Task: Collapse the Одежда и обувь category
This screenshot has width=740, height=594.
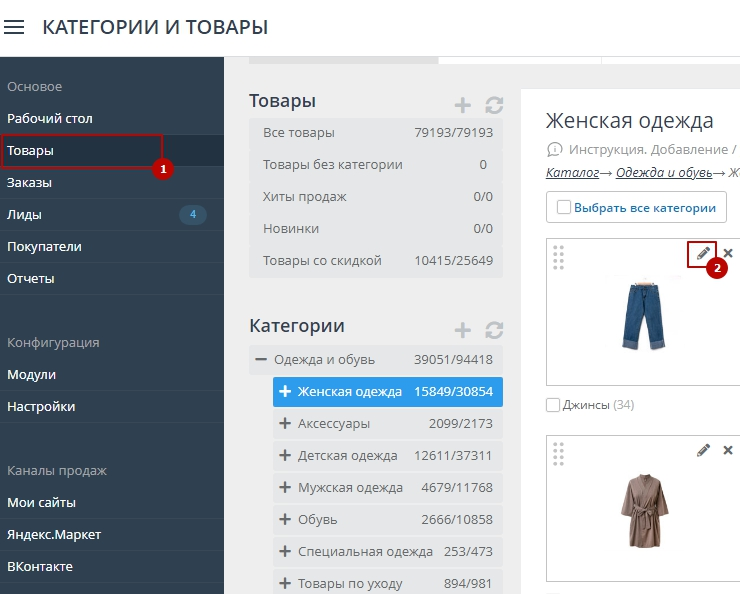Action: pyautogui.click(x=261, y=360)
